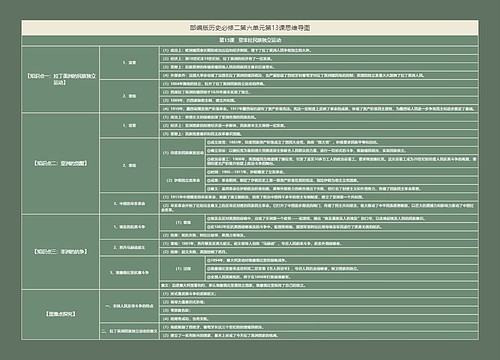Select the row about 1804年 Haiti independence
500x360 pixels.
tap(319, 84)
